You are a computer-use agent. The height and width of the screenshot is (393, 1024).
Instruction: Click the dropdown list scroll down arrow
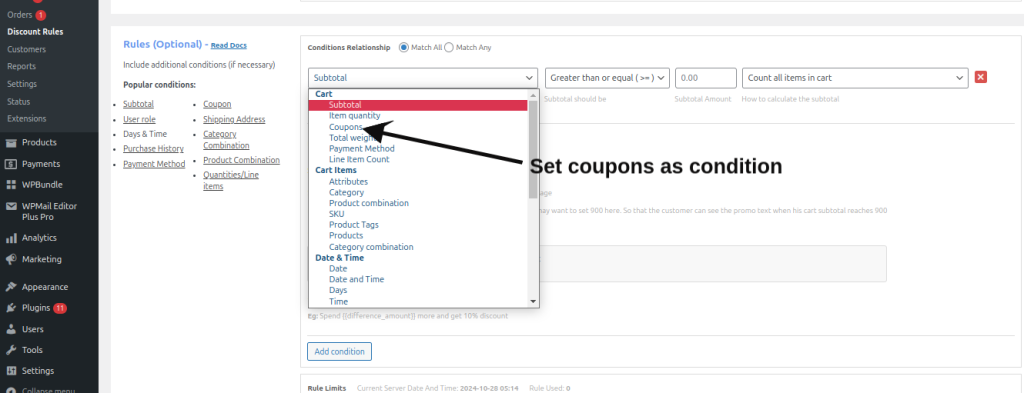tap(533, 302)
